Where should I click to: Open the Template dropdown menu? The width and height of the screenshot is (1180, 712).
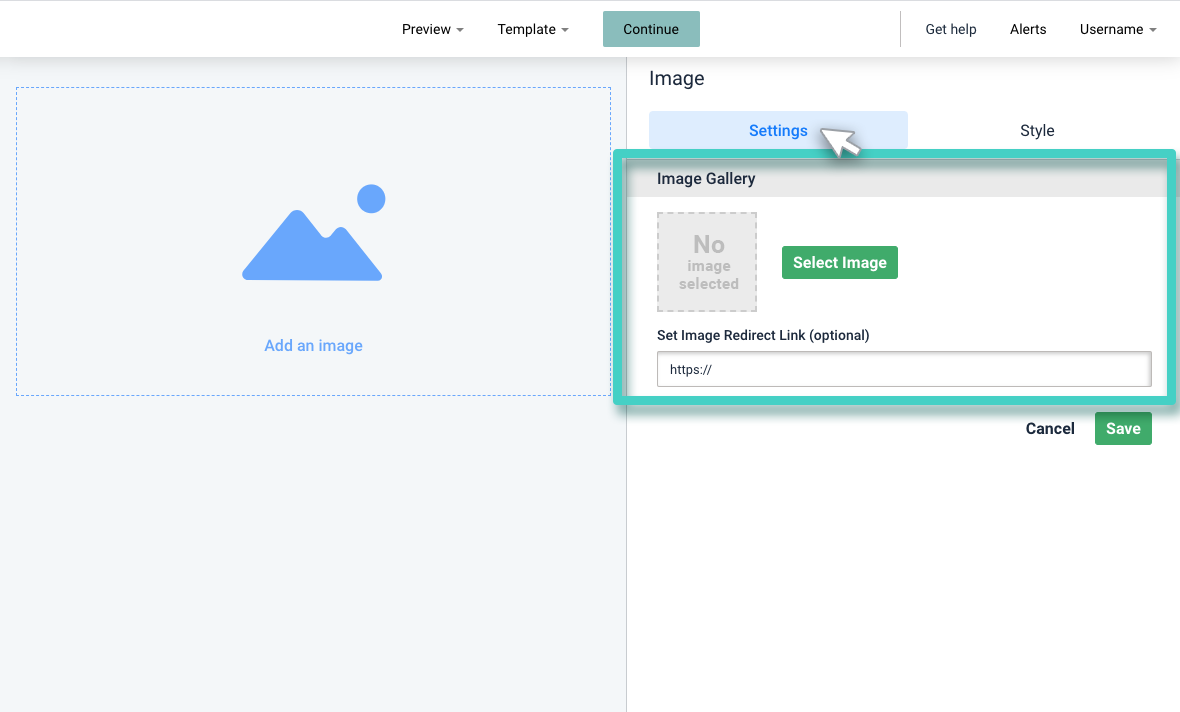(x=533, y=29)
